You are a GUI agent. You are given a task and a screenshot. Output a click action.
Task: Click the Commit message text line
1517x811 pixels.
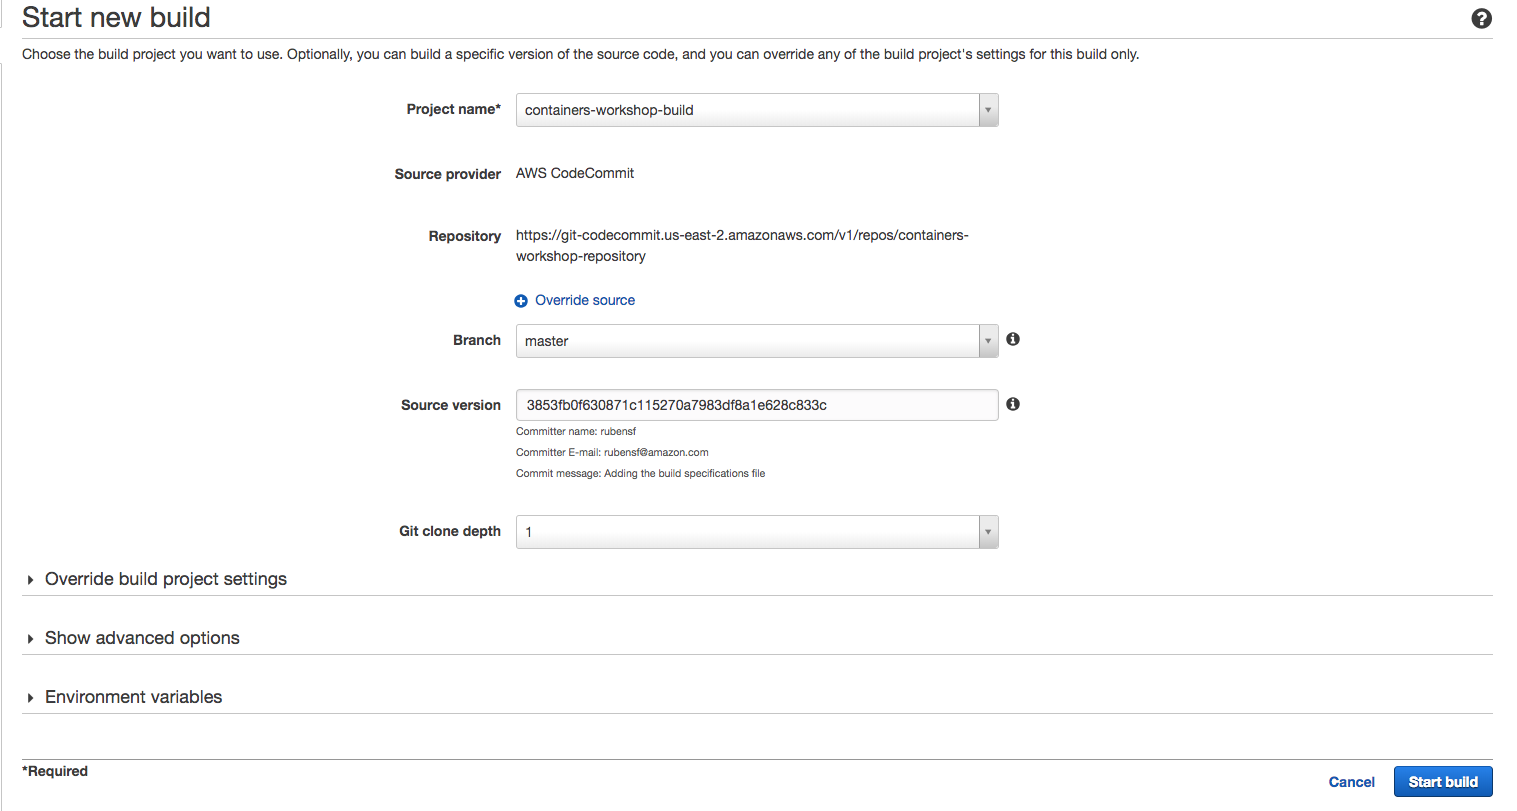tap(640, 473)
